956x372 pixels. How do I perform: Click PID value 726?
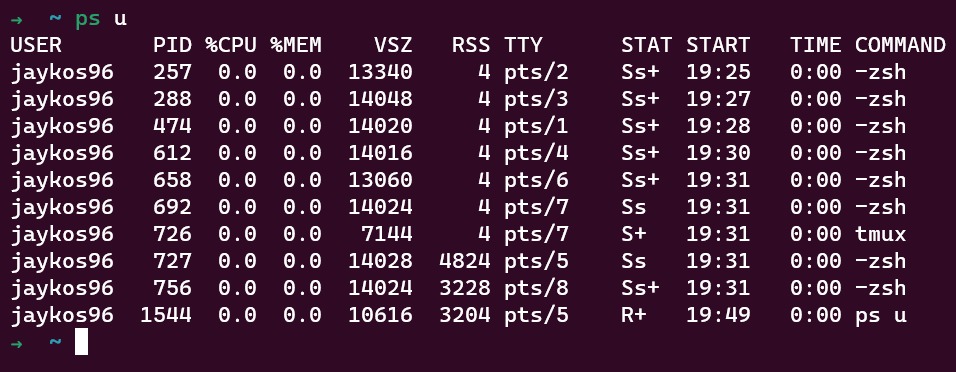pos(173,234)
